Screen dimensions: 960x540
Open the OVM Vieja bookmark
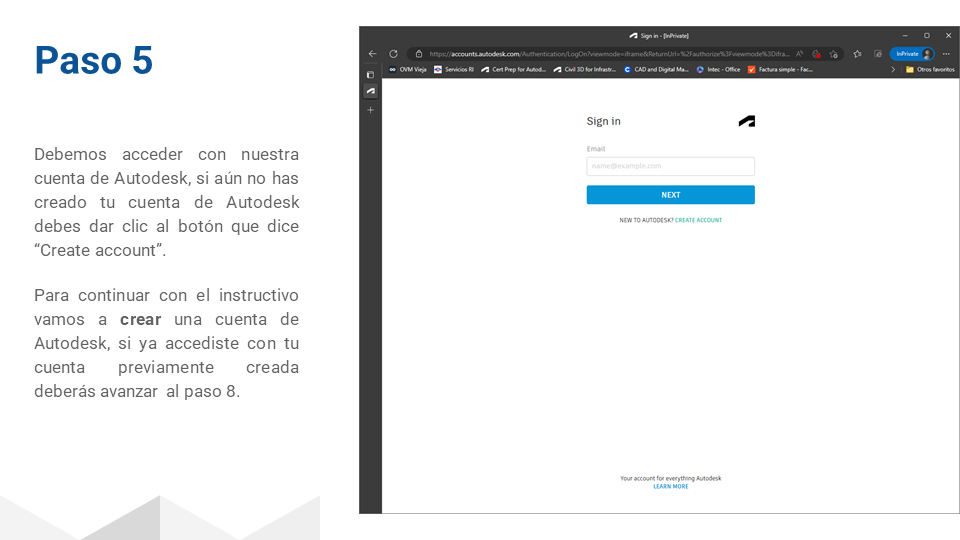point(408,70)
